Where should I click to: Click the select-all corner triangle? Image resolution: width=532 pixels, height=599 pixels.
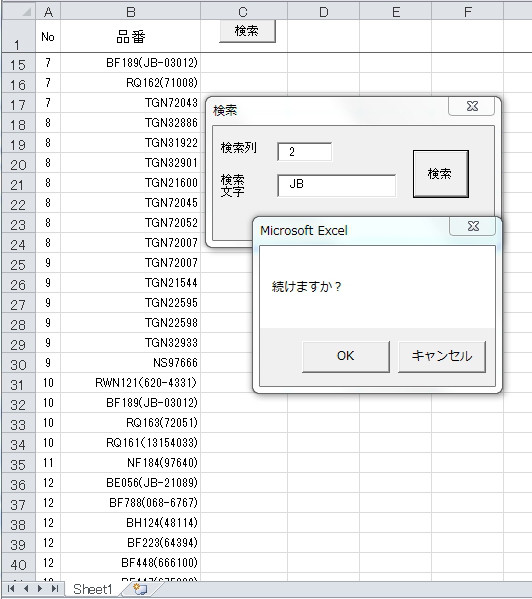tap(25, 12)
